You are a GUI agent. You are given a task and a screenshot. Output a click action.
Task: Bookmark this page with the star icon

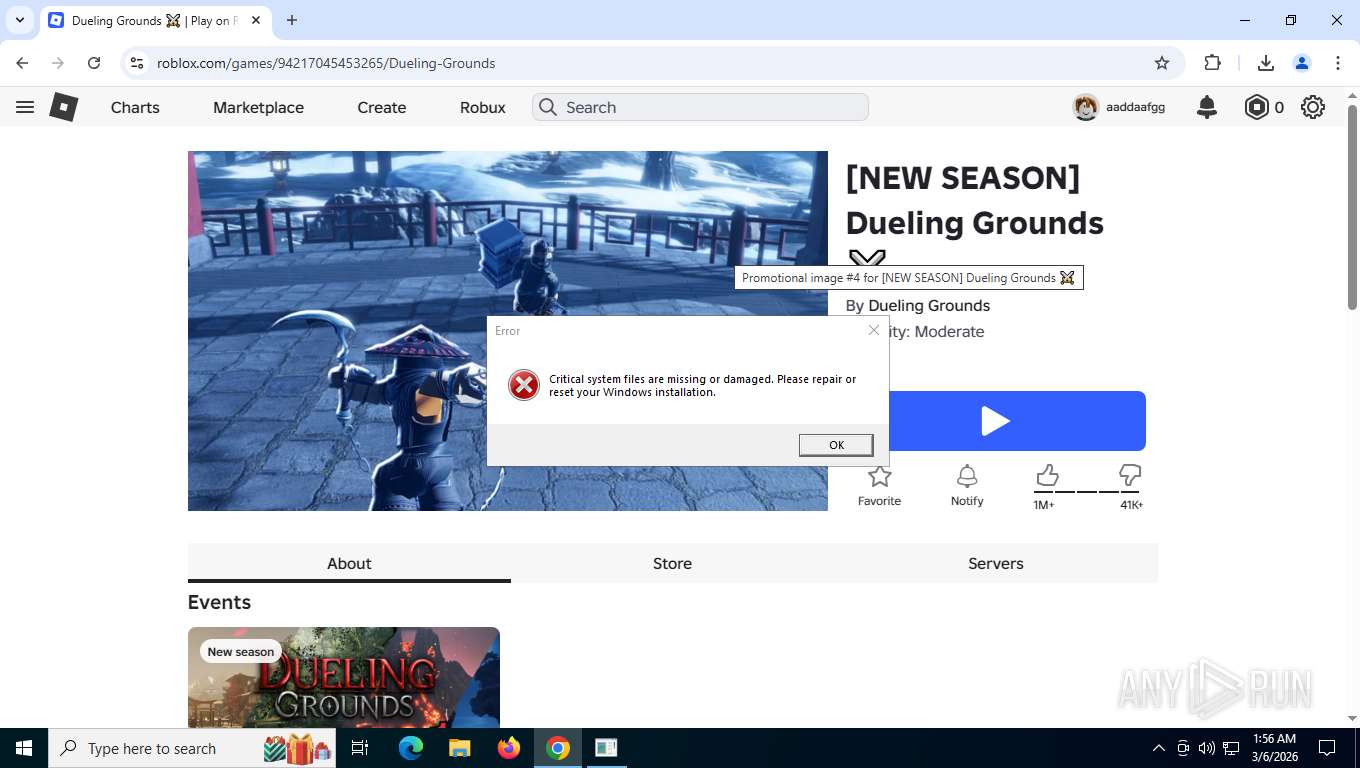[x=1162, y=63]
